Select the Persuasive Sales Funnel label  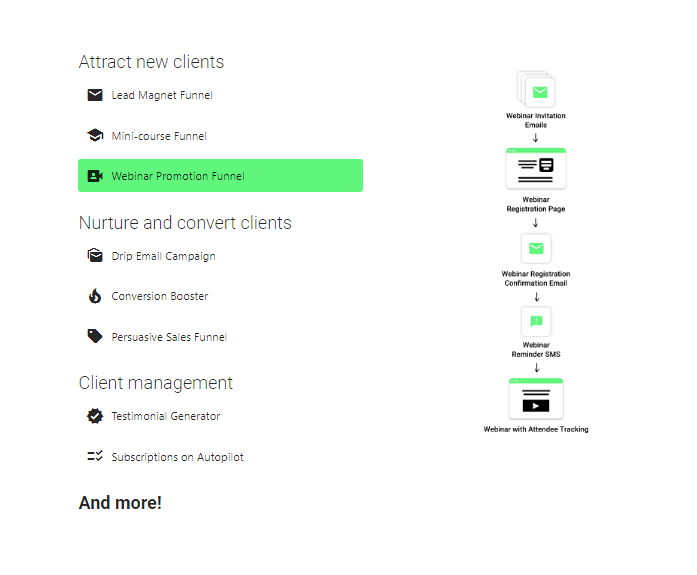pyautogui.click(x=169, y=337)
